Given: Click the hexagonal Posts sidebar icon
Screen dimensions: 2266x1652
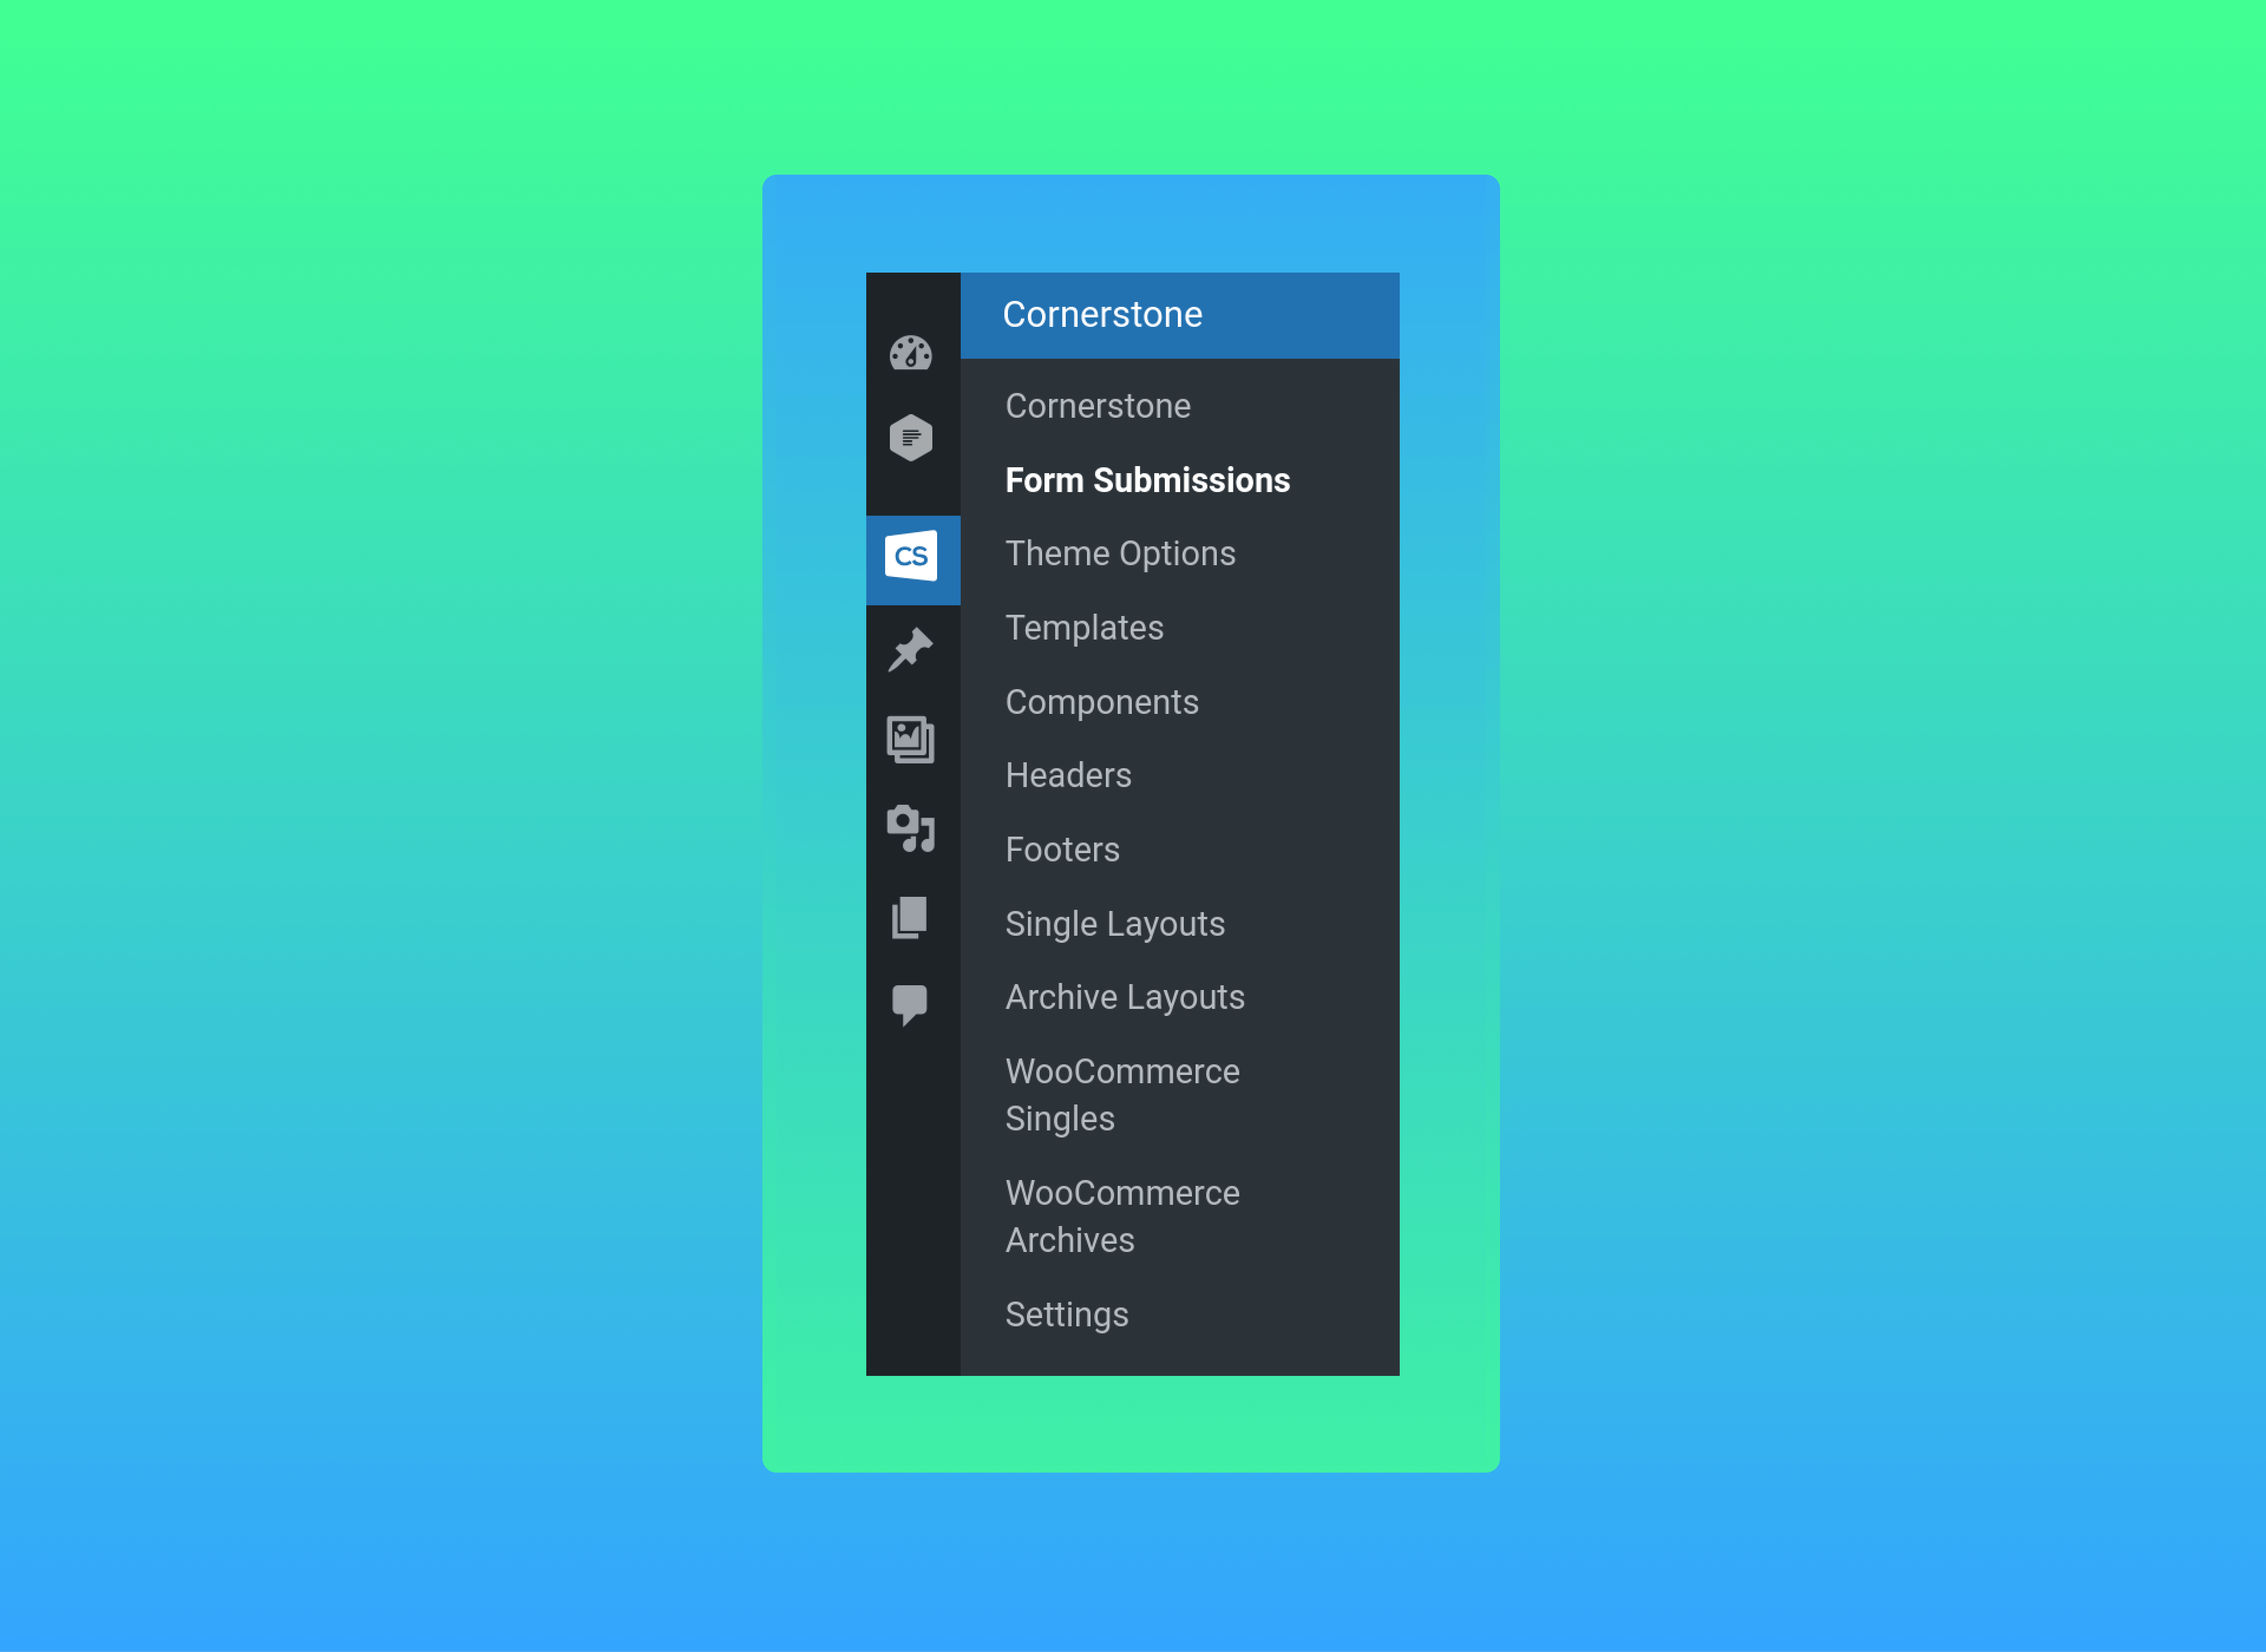Looking at the screenshot, I should 911,437.
